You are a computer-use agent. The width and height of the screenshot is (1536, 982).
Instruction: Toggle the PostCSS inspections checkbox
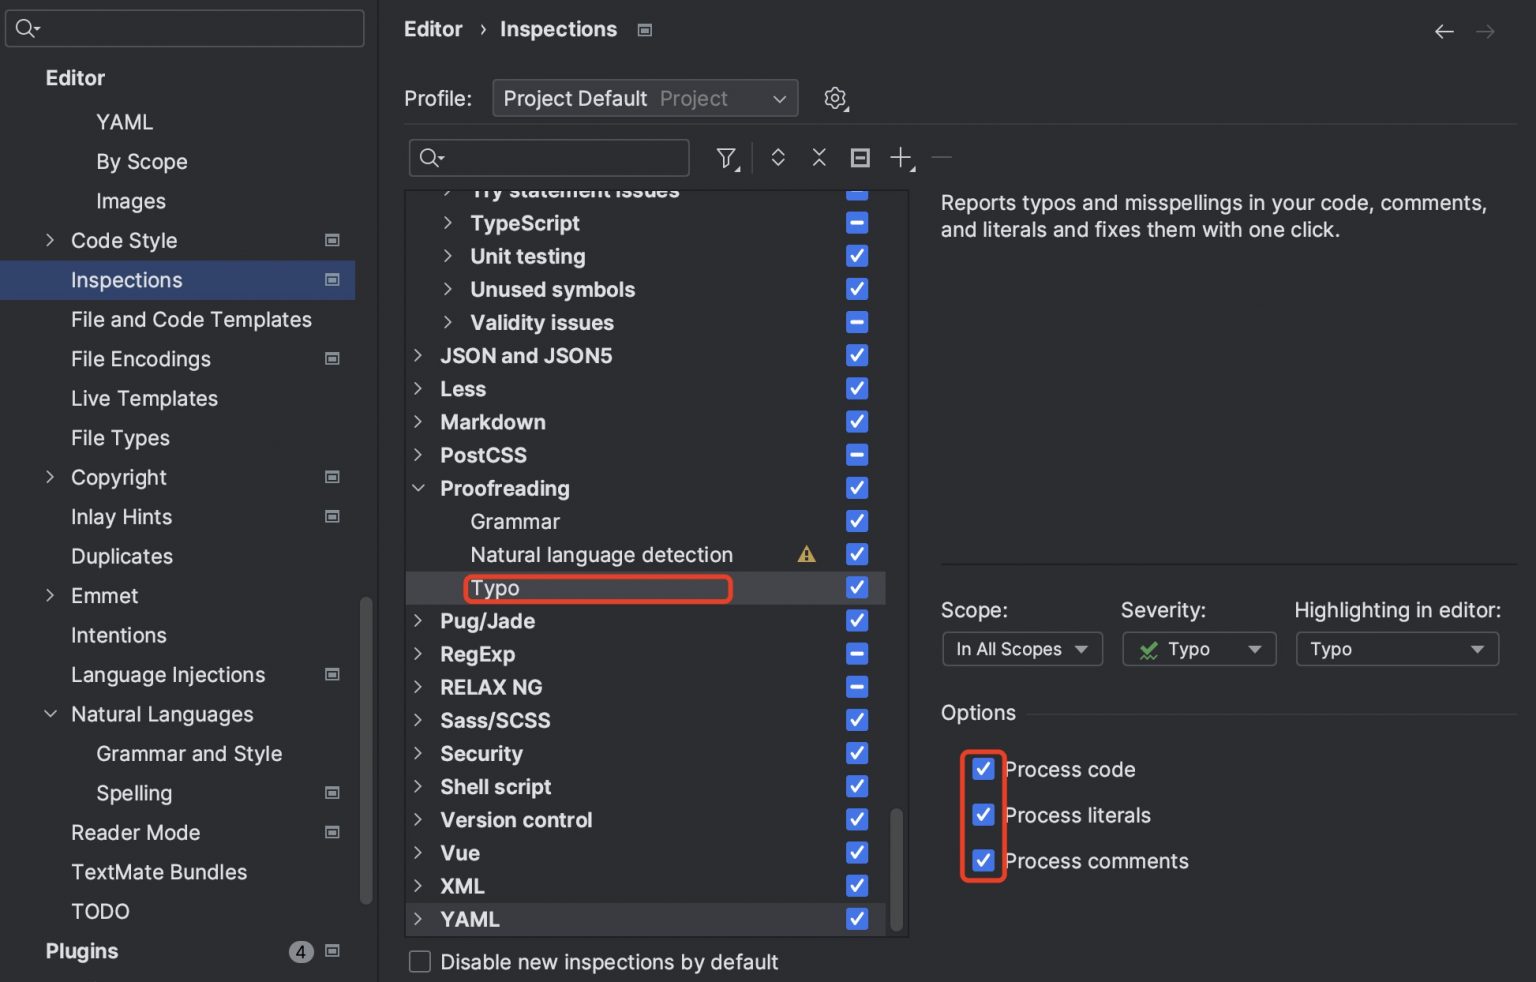(x=857, y=455)
